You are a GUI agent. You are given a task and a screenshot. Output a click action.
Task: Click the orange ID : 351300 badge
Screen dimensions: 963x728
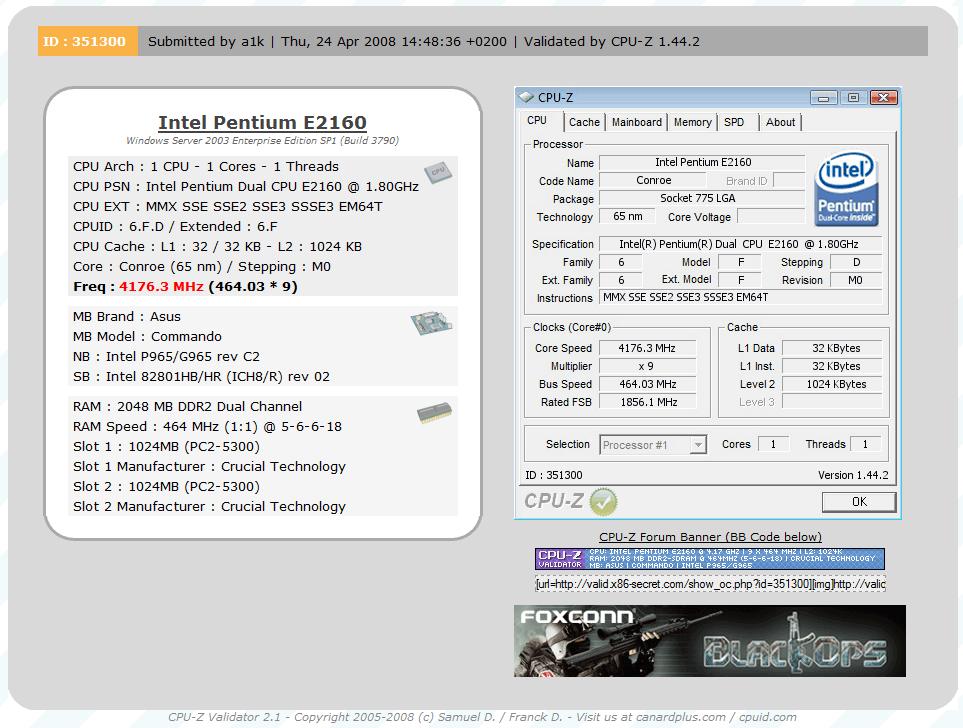point(87,41)
